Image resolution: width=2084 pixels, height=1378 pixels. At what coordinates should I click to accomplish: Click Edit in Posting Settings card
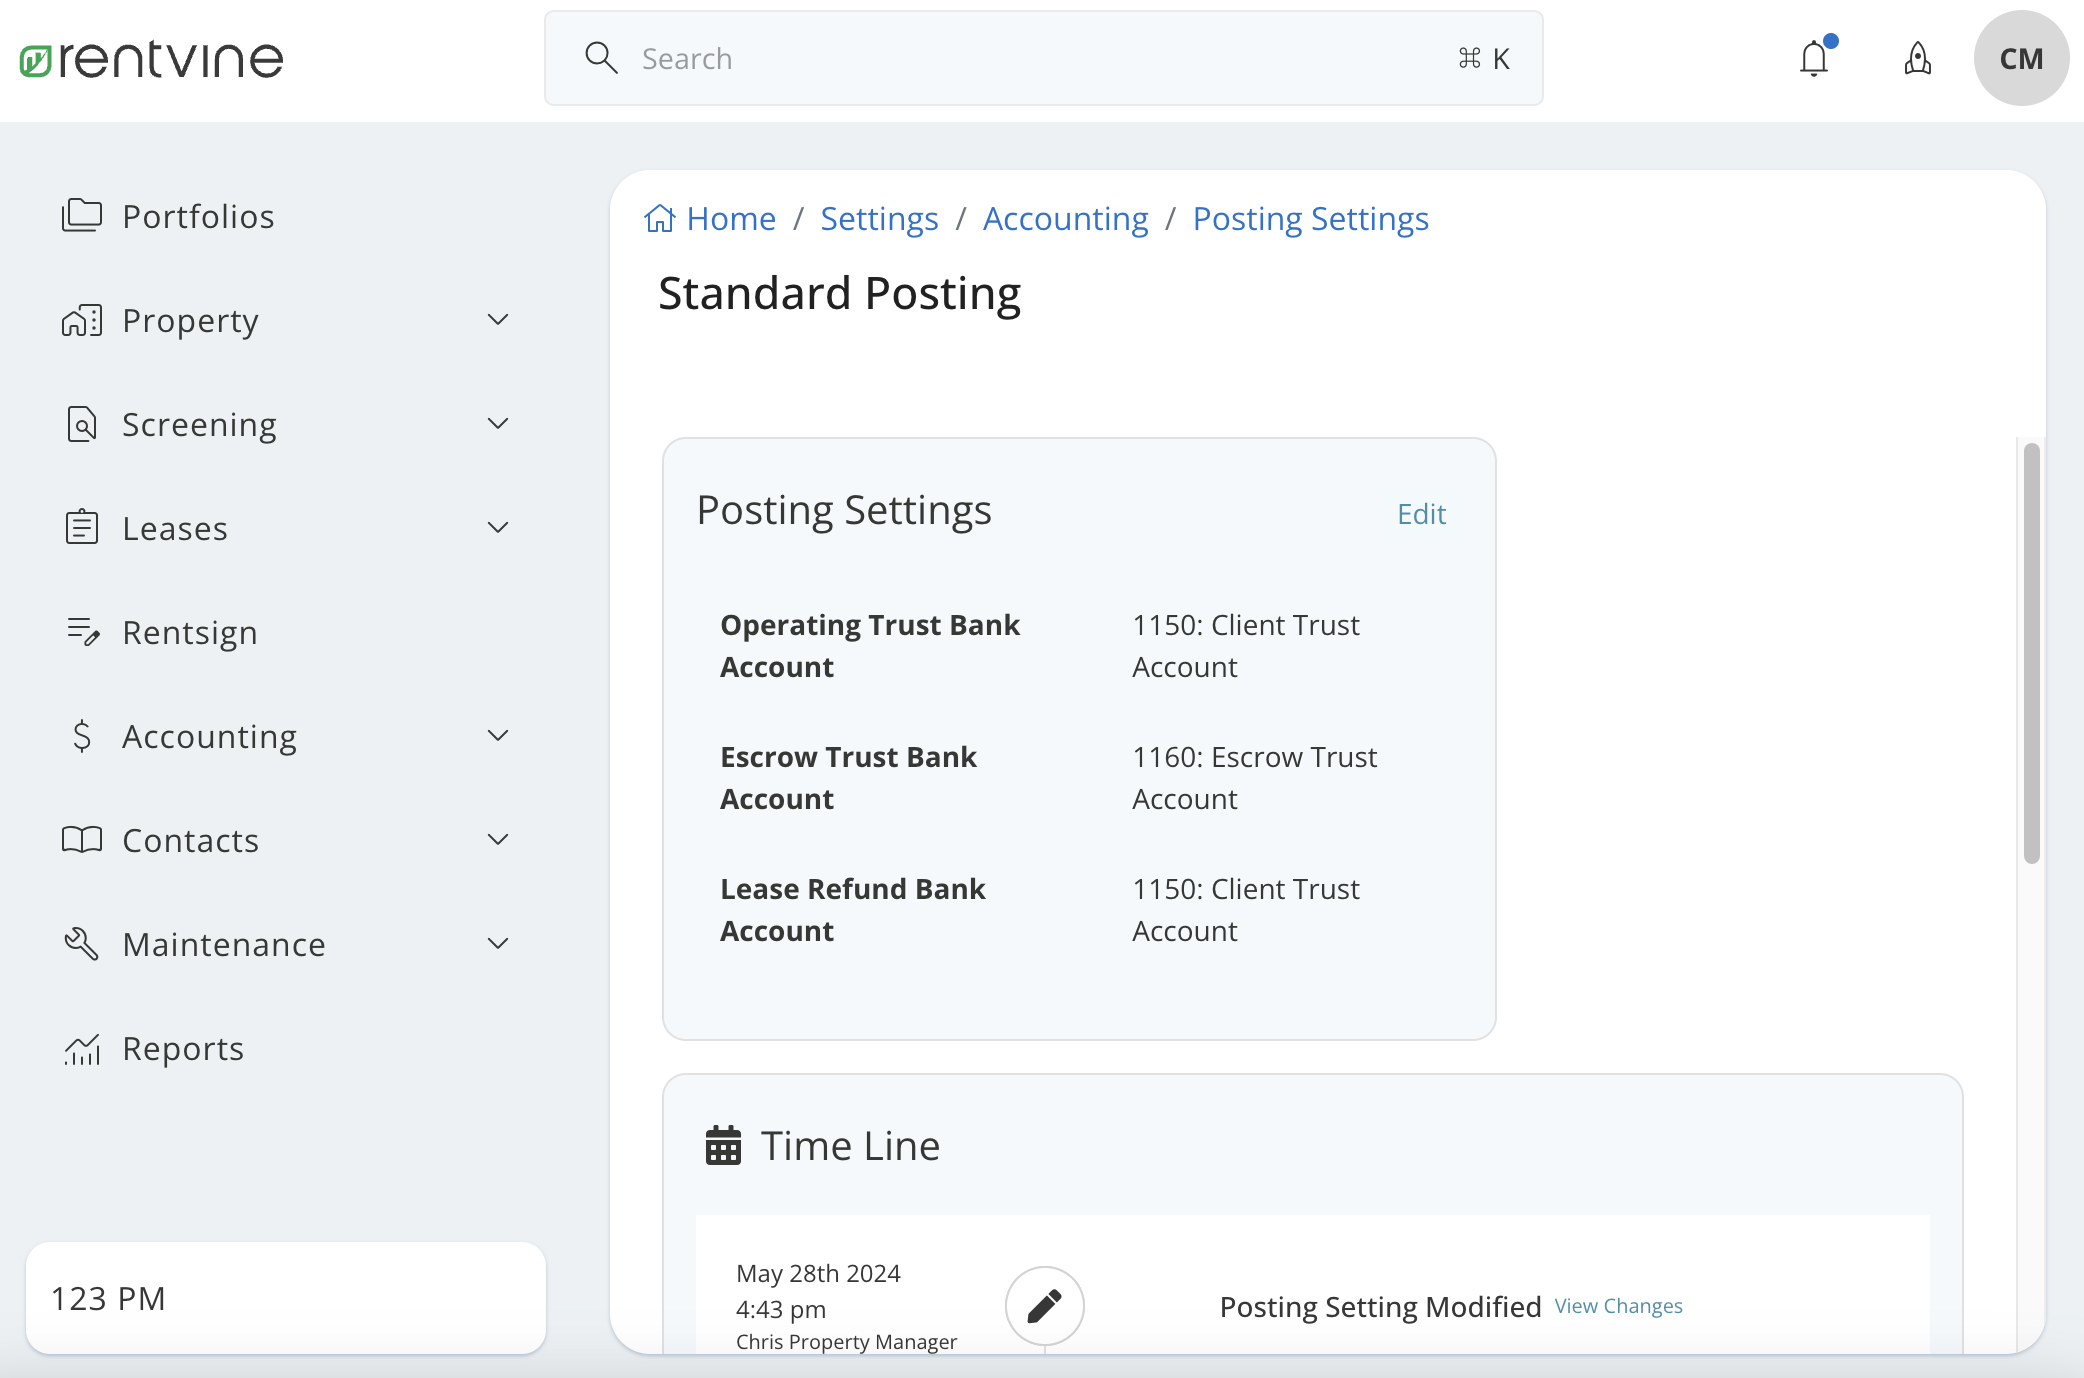1421,514
